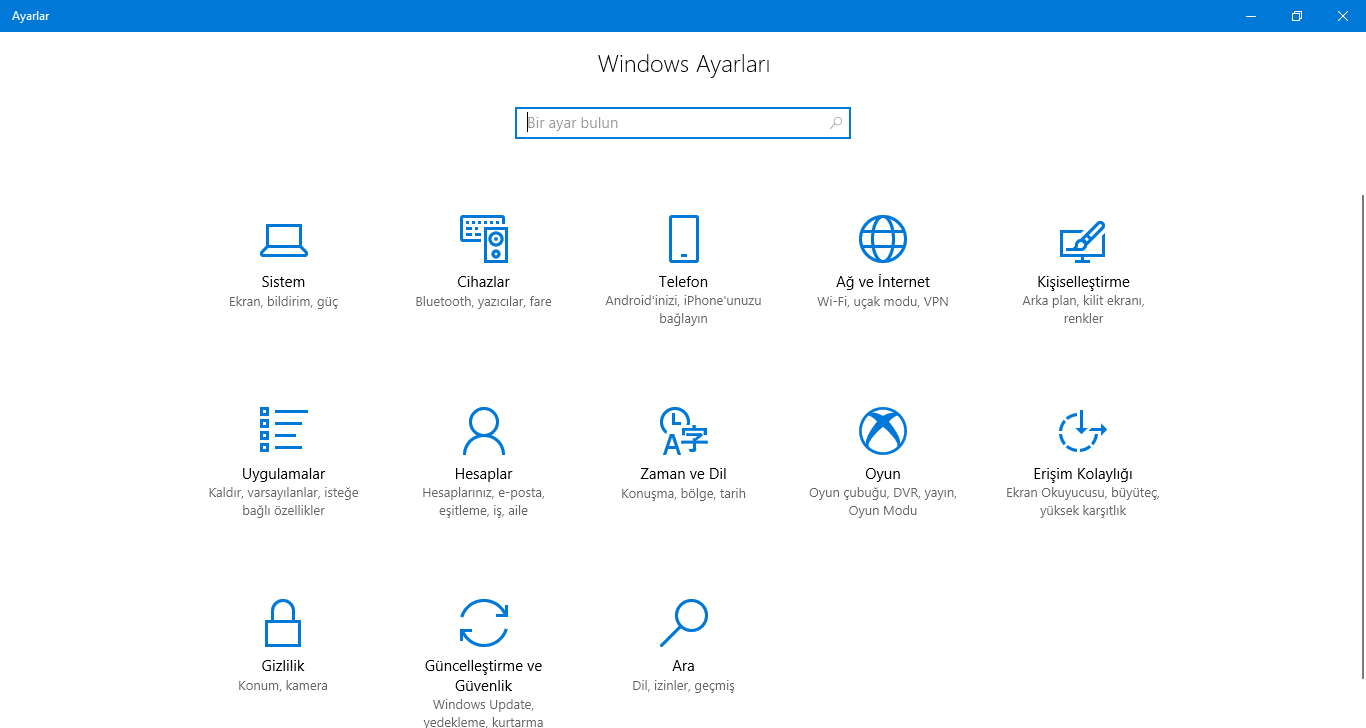Click "Android'inizi, iPhone'unuzu bağlayın" description
Viewport: 1366px width, 728px height.
(683, 310)
